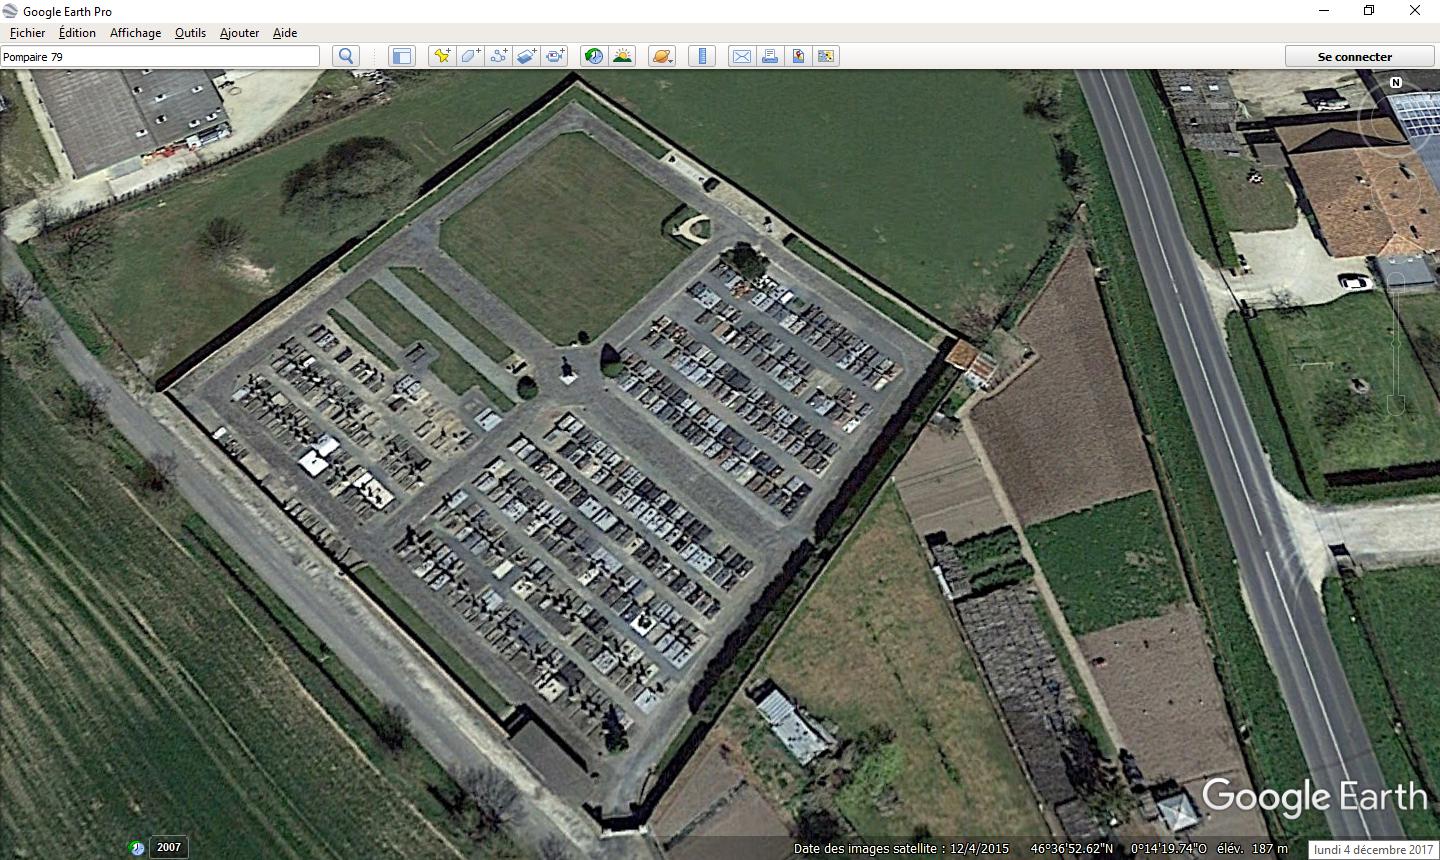Click the longitude 0°14'19.74"O in the status bar
Image resolution: width=1440 pixels, height=860 pixels.
click(x=1168, y=849)
